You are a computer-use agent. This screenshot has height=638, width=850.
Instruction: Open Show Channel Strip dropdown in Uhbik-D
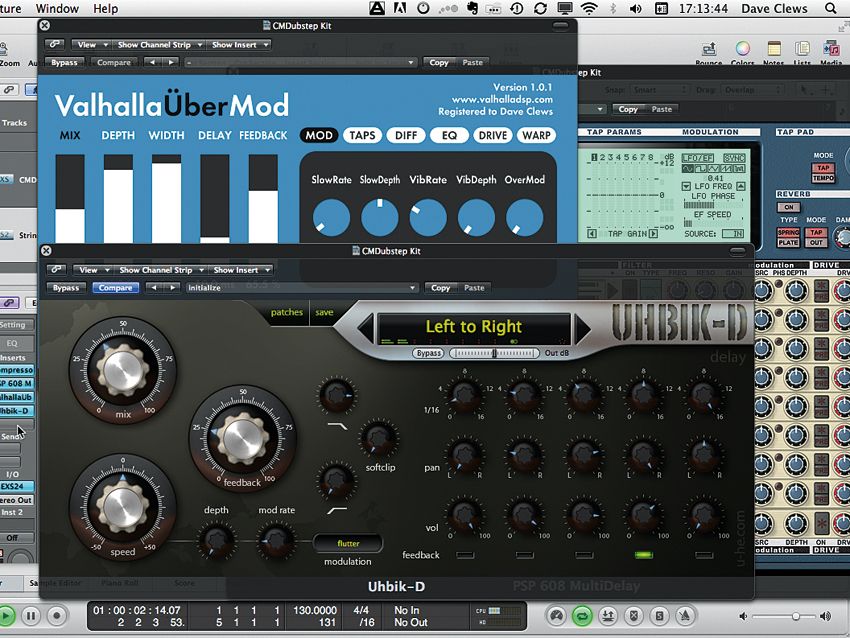pos(161,269)
